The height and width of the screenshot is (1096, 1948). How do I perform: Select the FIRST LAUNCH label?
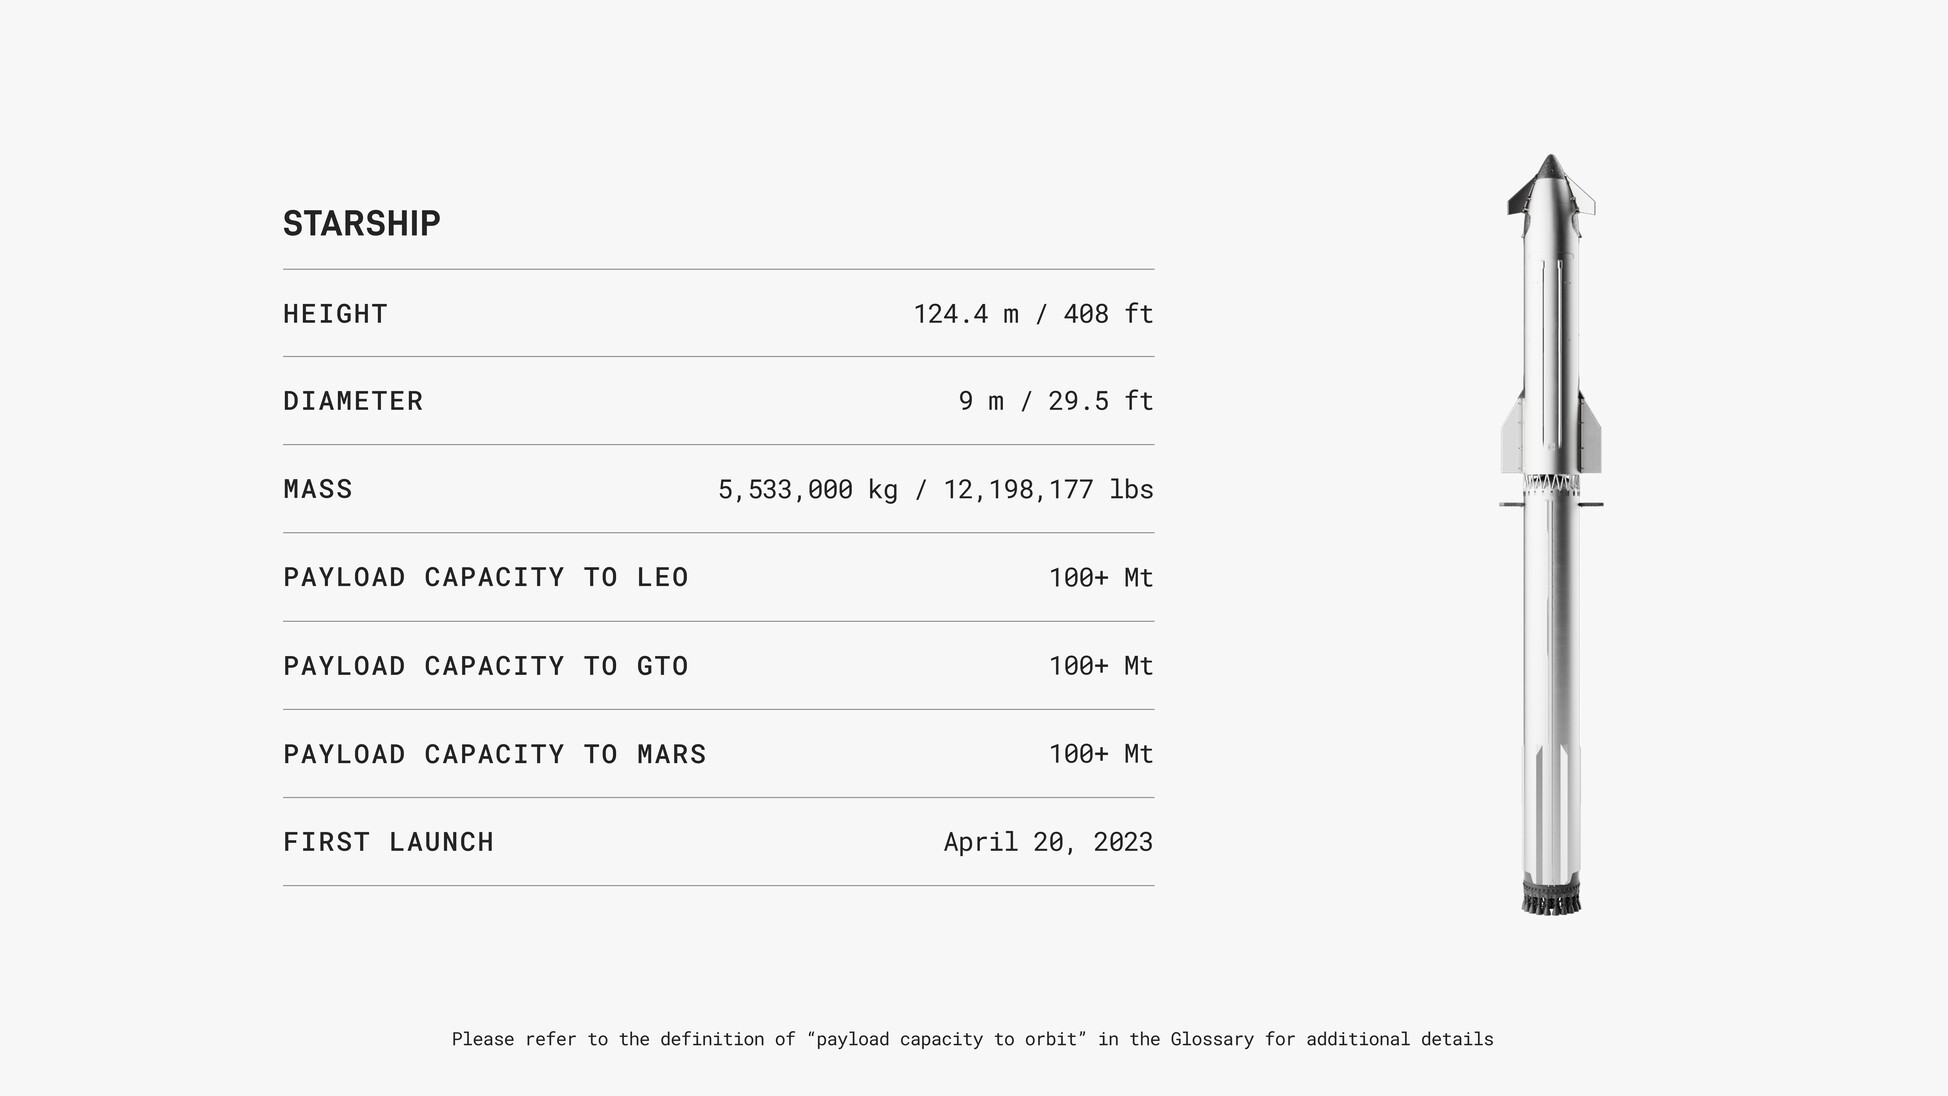click(x=388, y=842)
